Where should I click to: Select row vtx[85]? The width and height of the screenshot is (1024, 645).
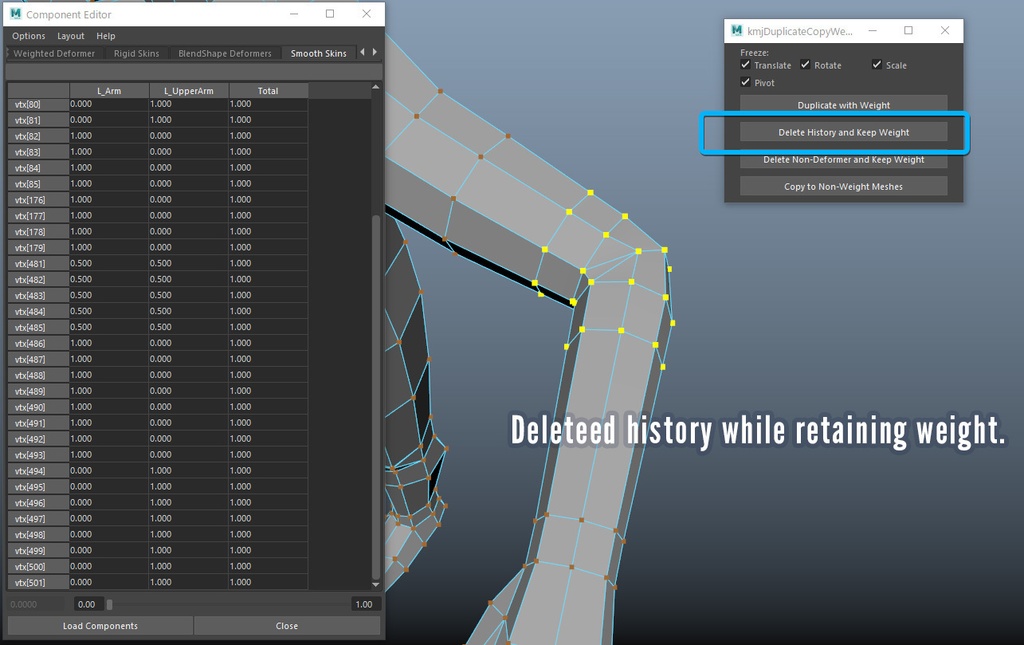pyautogui.click(x=38, y=184)
